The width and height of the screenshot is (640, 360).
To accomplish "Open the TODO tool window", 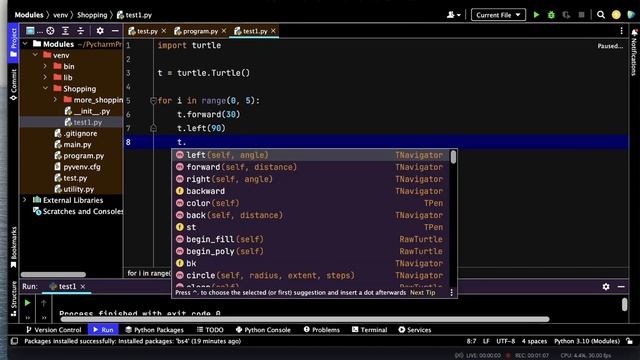I will (x=210, y=330).
